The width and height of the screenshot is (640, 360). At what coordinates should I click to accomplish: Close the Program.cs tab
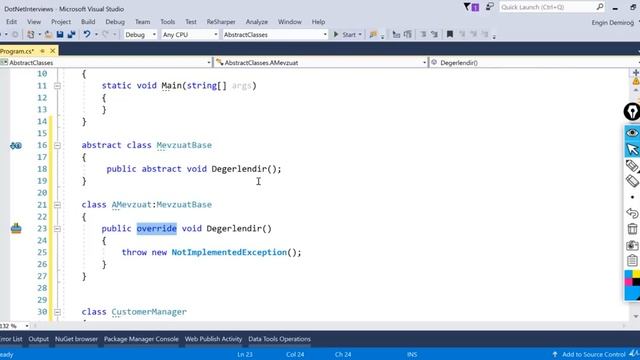pos(53,51)
